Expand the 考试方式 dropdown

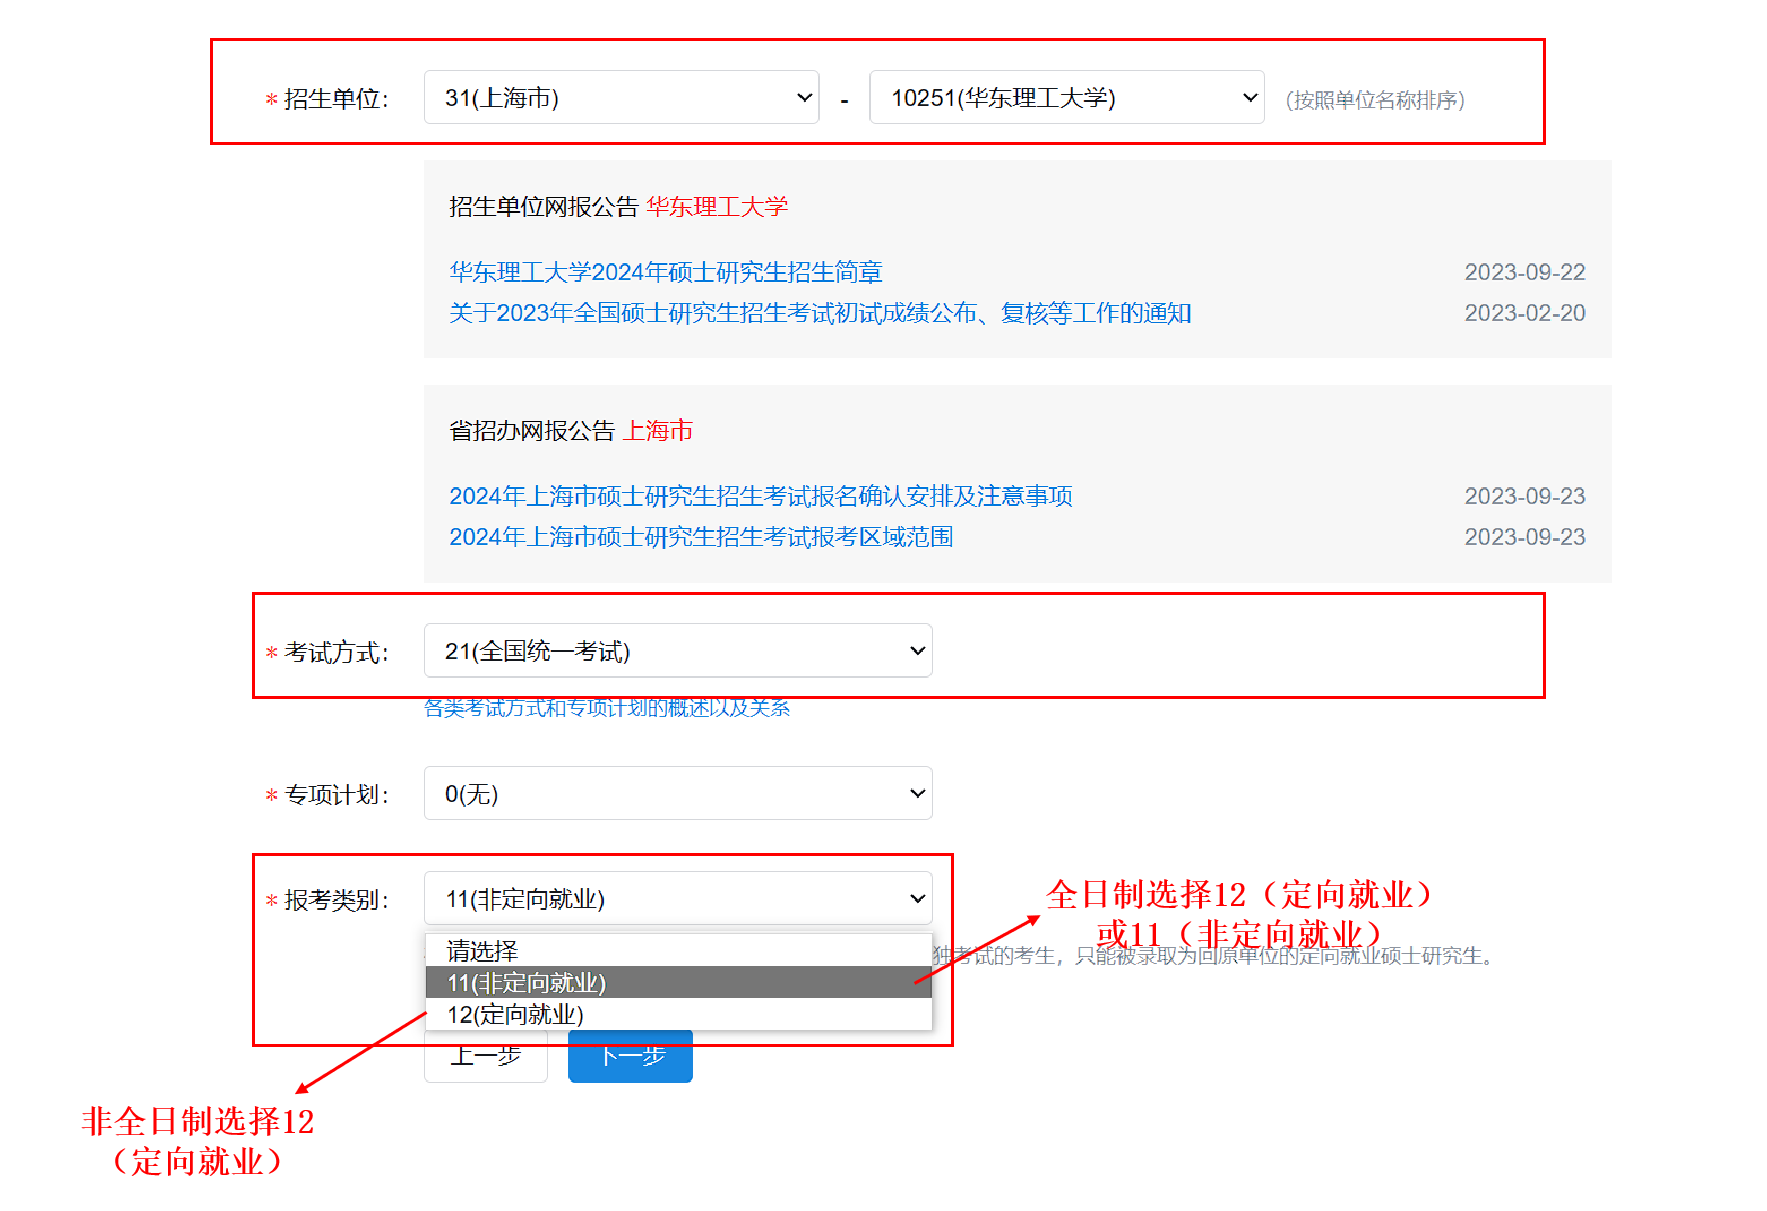click(677, 651)
